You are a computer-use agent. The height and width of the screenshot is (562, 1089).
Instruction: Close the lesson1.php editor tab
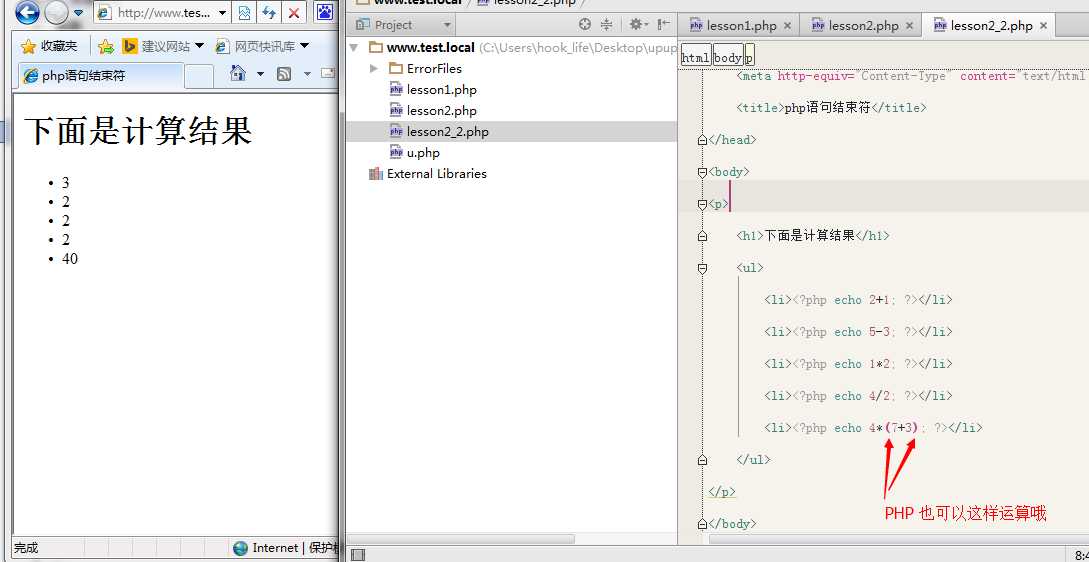787,26
